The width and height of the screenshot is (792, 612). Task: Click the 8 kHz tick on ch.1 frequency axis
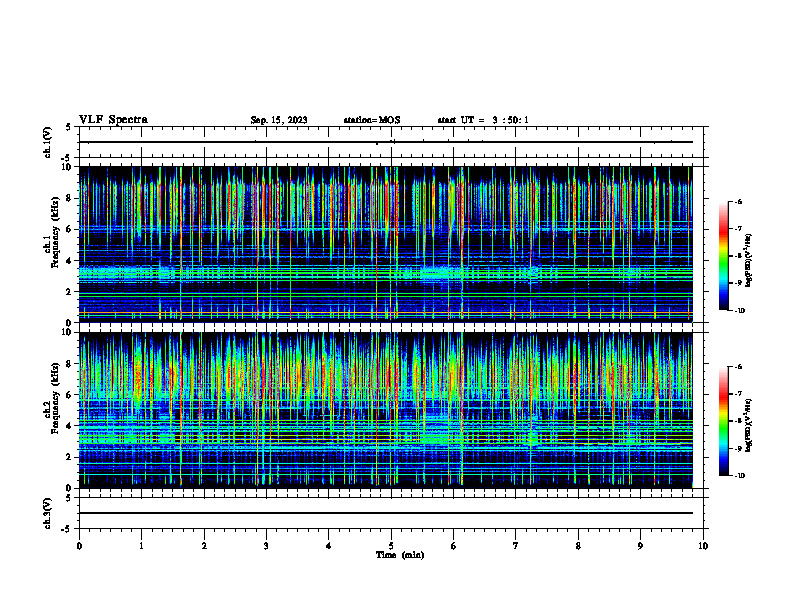(70, 198)
